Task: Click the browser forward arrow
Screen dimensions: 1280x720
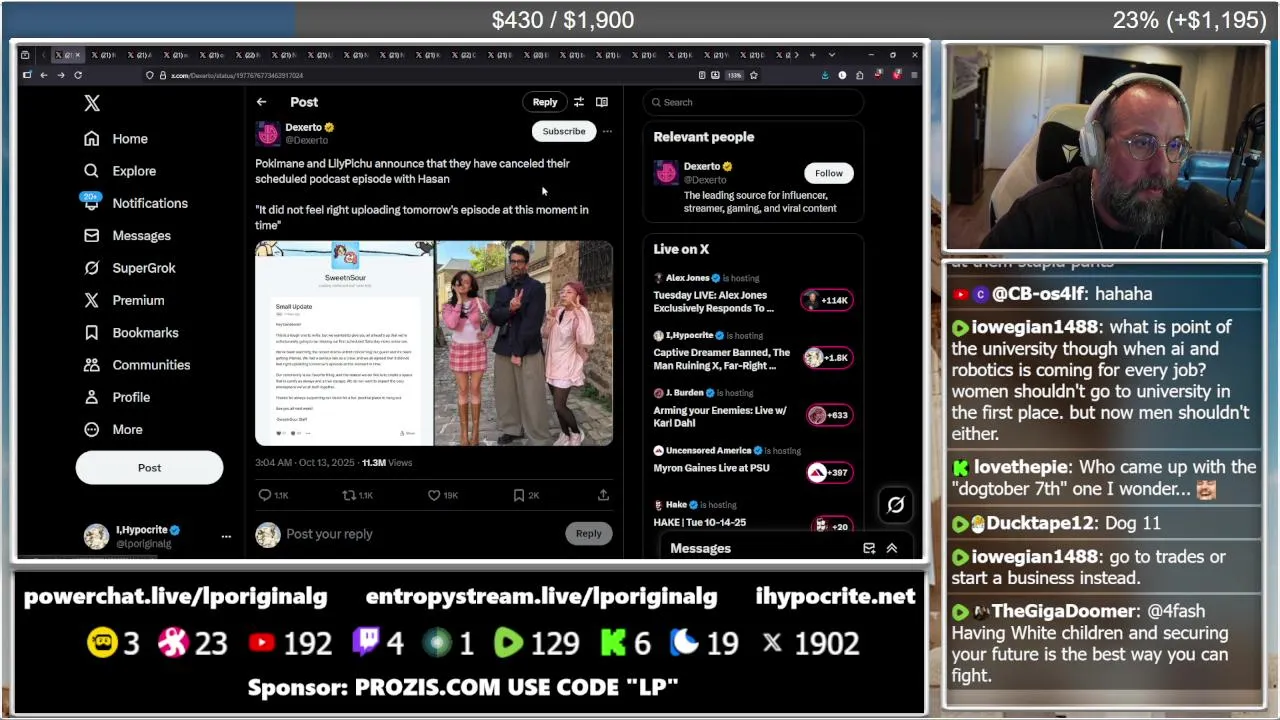Action: coord(60,75)
